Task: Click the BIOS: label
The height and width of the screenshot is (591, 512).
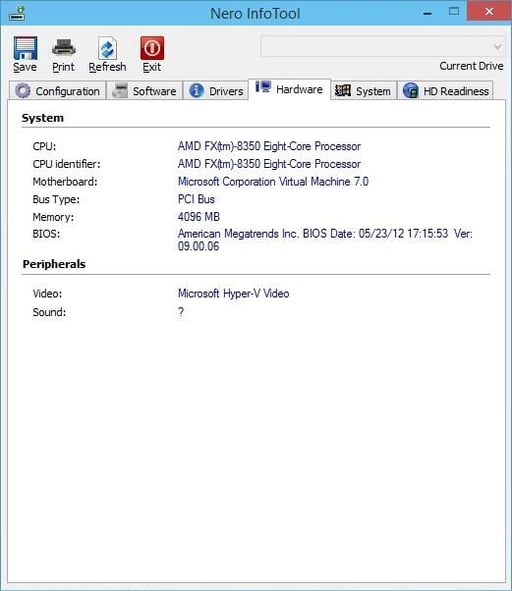Action: [46, 234]
